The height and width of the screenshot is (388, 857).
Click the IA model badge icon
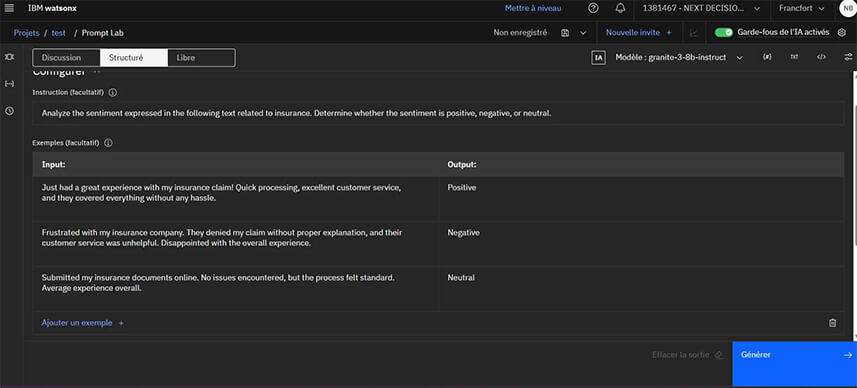[x=598, y=57]
